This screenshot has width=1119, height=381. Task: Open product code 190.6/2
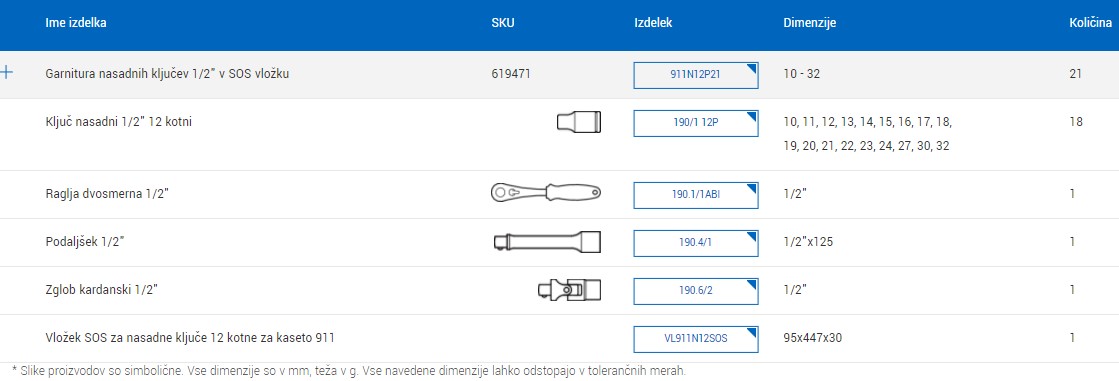pos(696,291)
